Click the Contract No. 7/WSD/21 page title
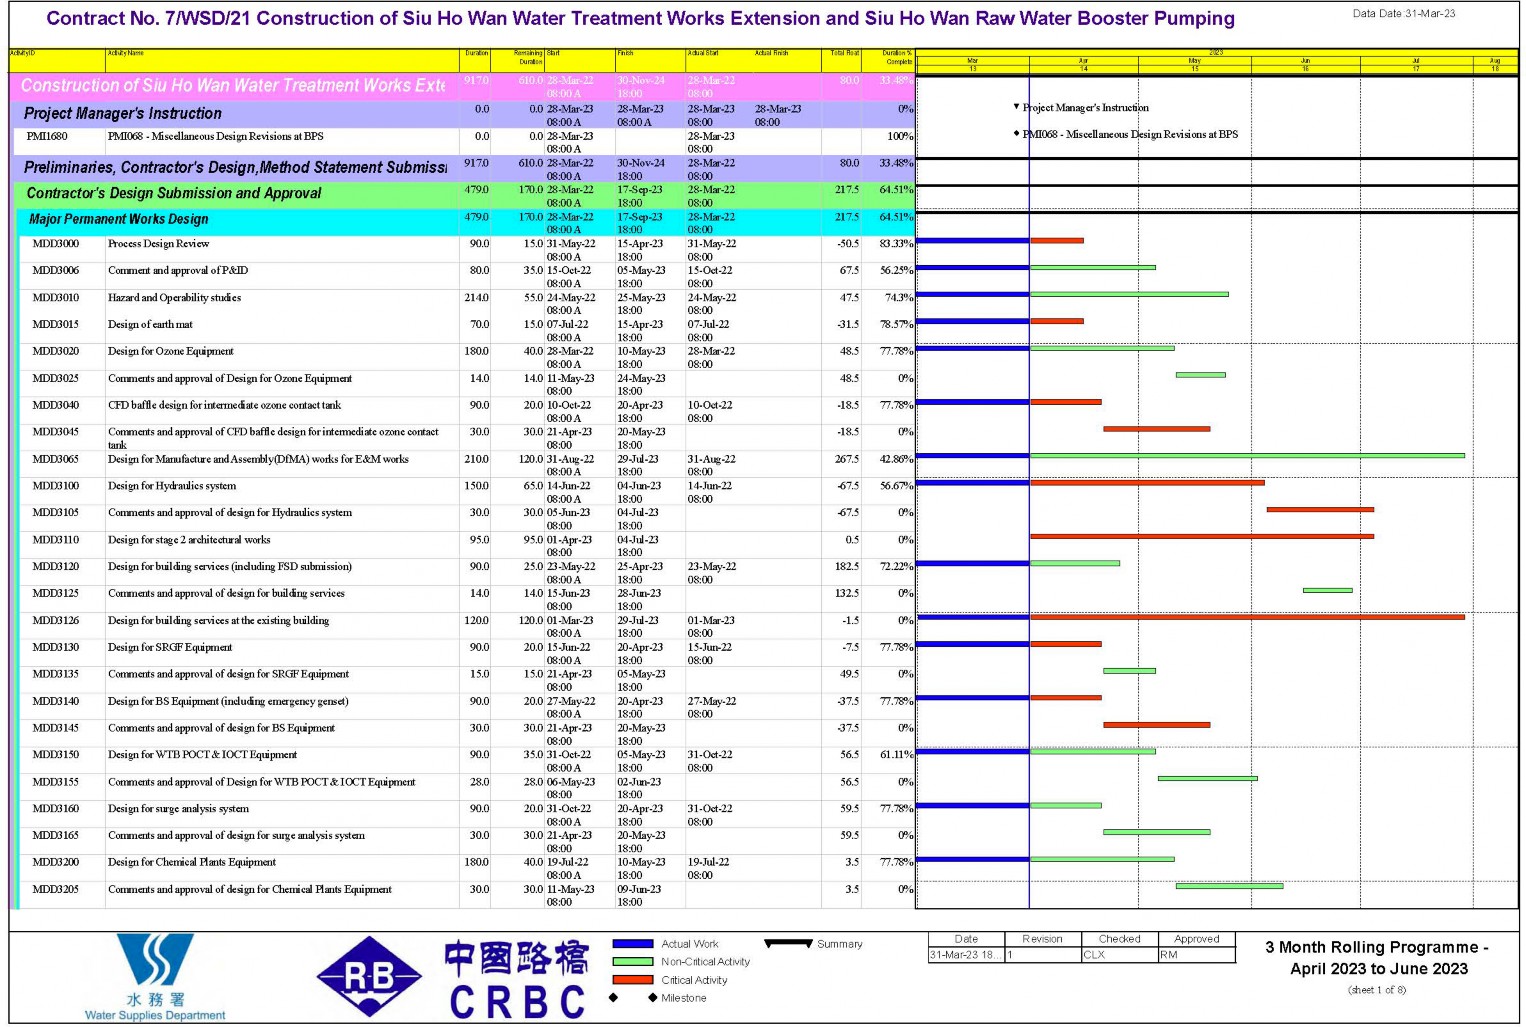The image size is (1526, 1027). (640, 18)
